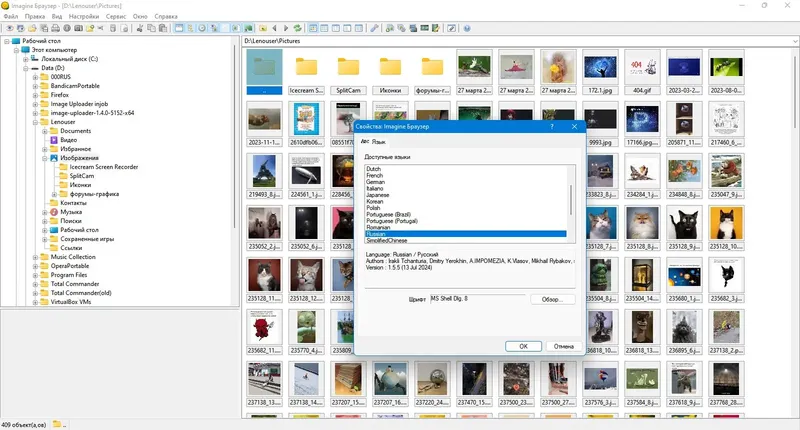This screenshot has height=430, width=800.
Task: Click the question mark in dialog title bar
Action: pyautogui.click(x=552, y=127)
